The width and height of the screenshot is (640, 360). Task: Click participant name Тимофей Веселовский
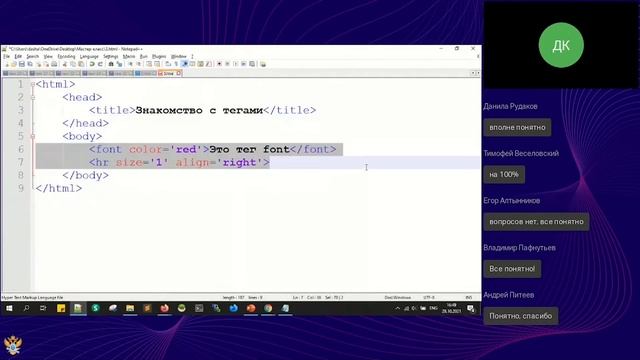[521, 153]
